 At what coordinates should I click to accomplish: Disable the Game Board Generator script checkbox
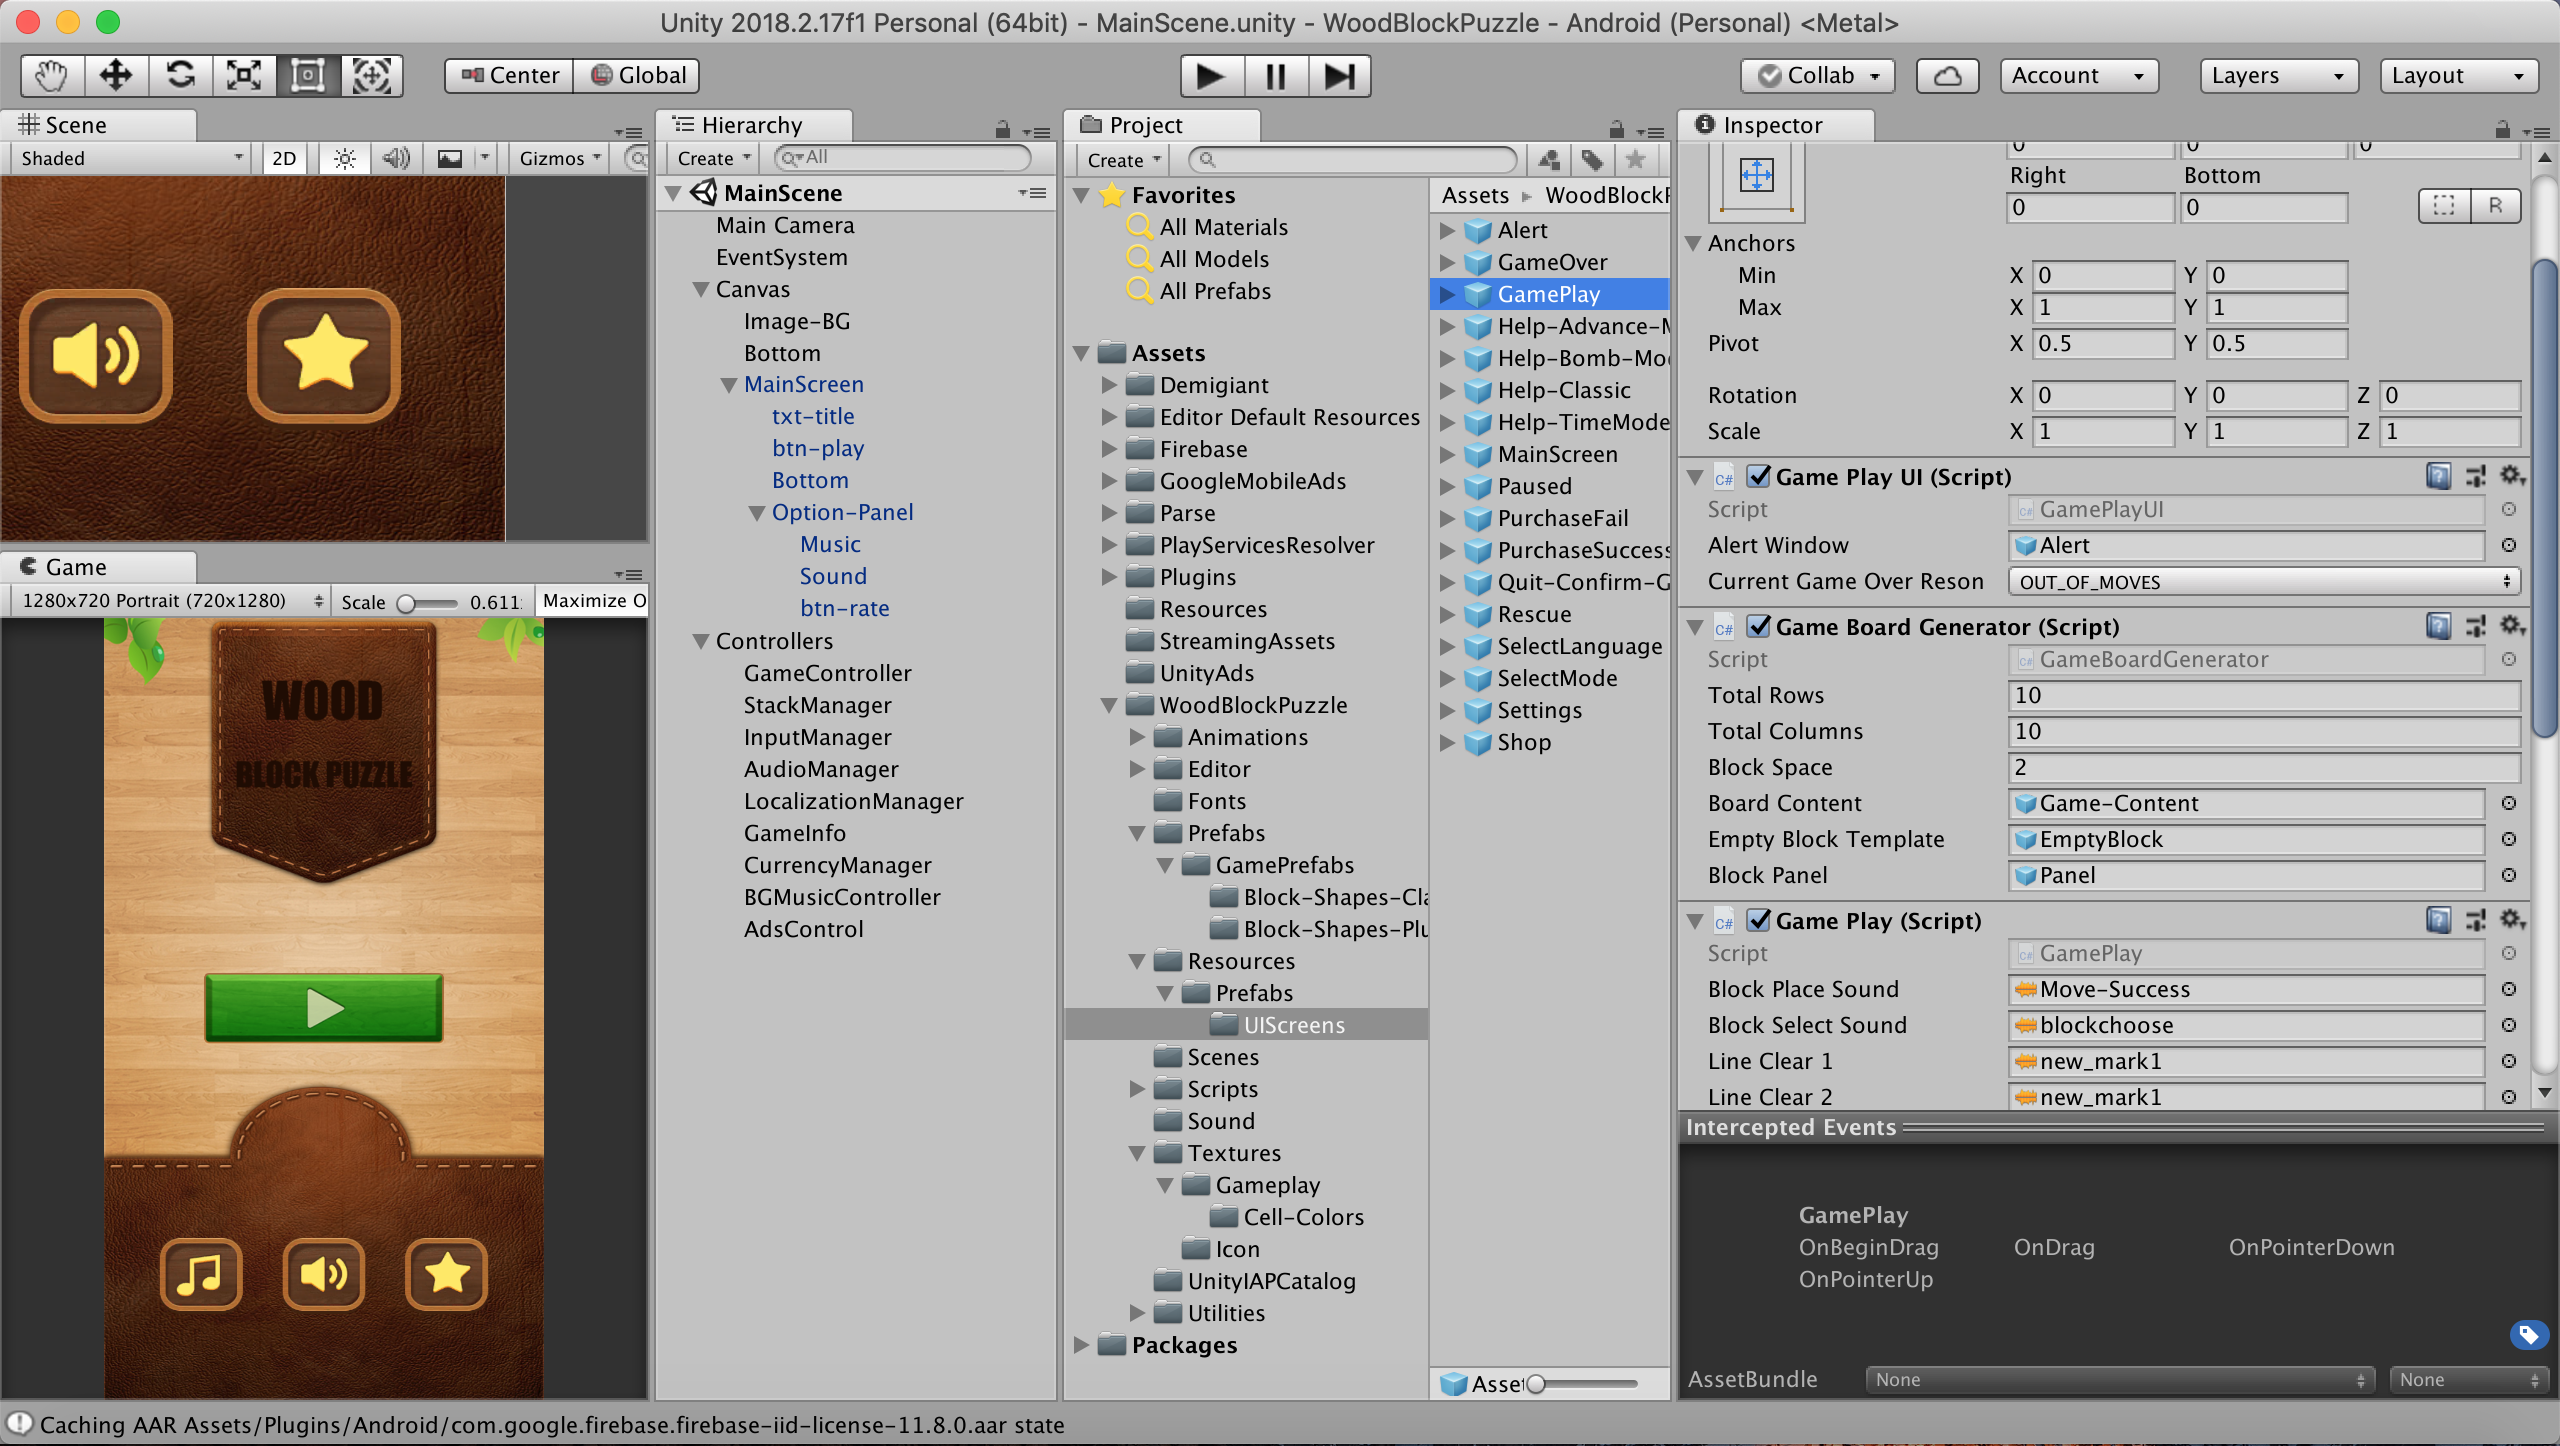click(x=1759, y=627)
